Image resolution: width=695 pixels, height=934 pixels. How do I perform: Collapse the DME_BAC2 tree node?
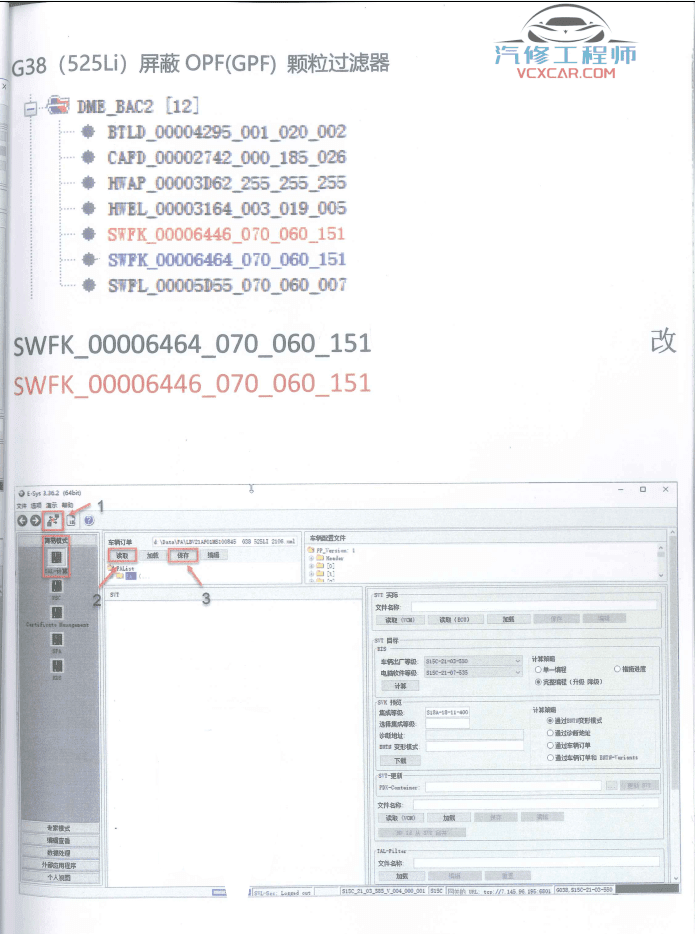click(x=30, y=108)
